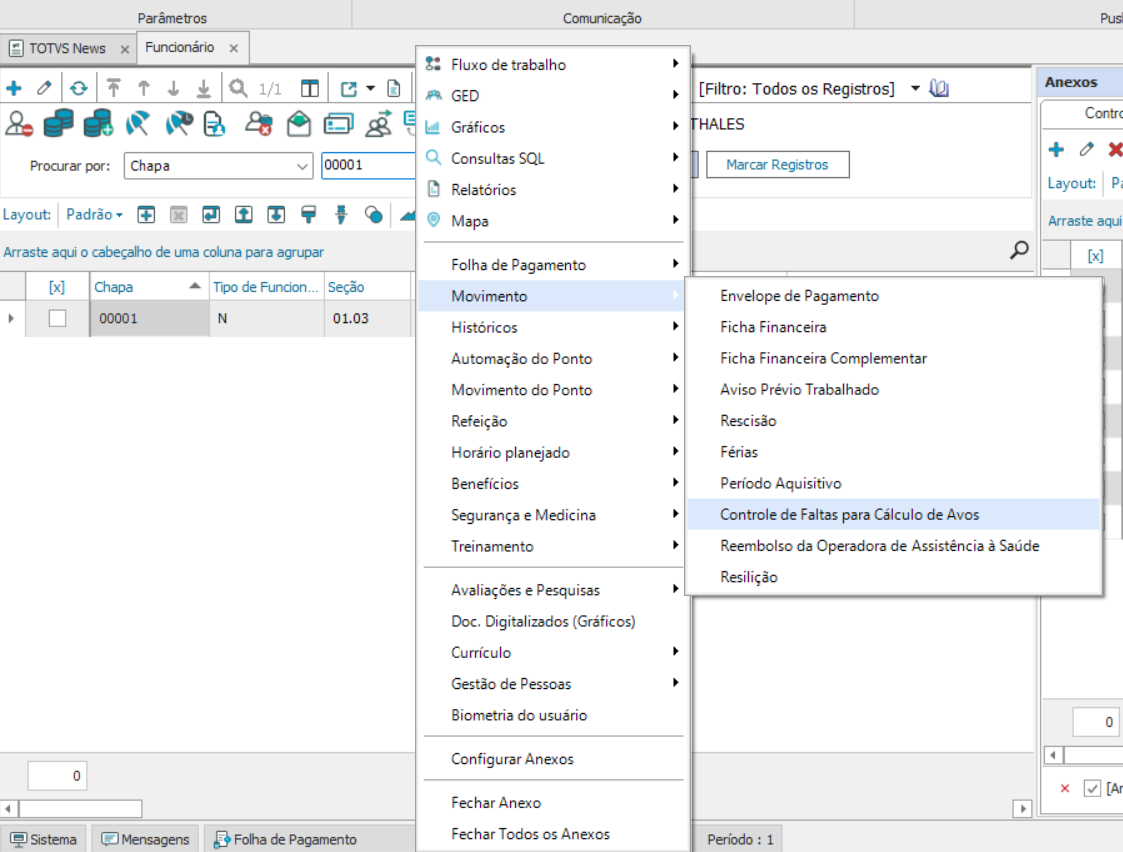Viewport: 1123px width, 852px height.
Task: Expand the Folha de Pagamento submenu
Action: (x=554, y=265)
